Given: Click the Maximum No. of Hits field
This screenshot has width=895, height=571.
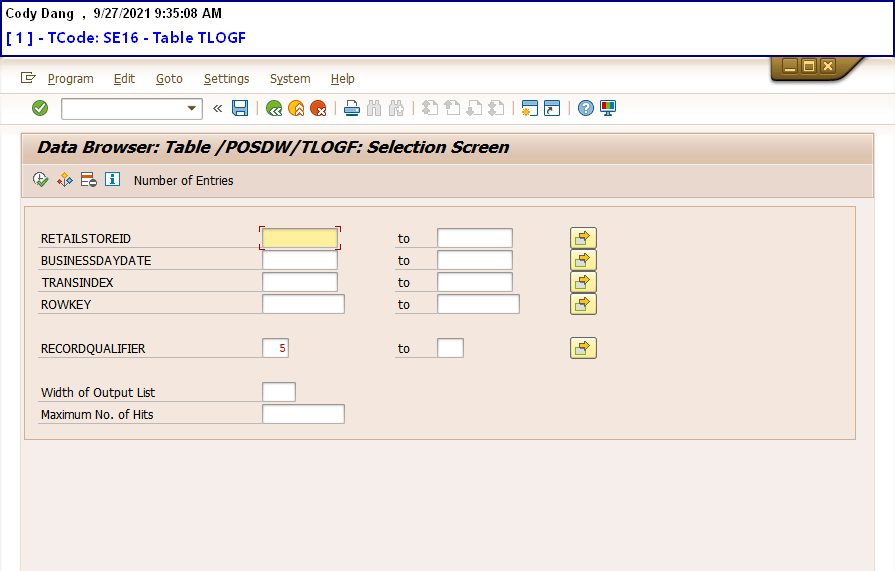Looking at the screenshot, I should point(303,414).
